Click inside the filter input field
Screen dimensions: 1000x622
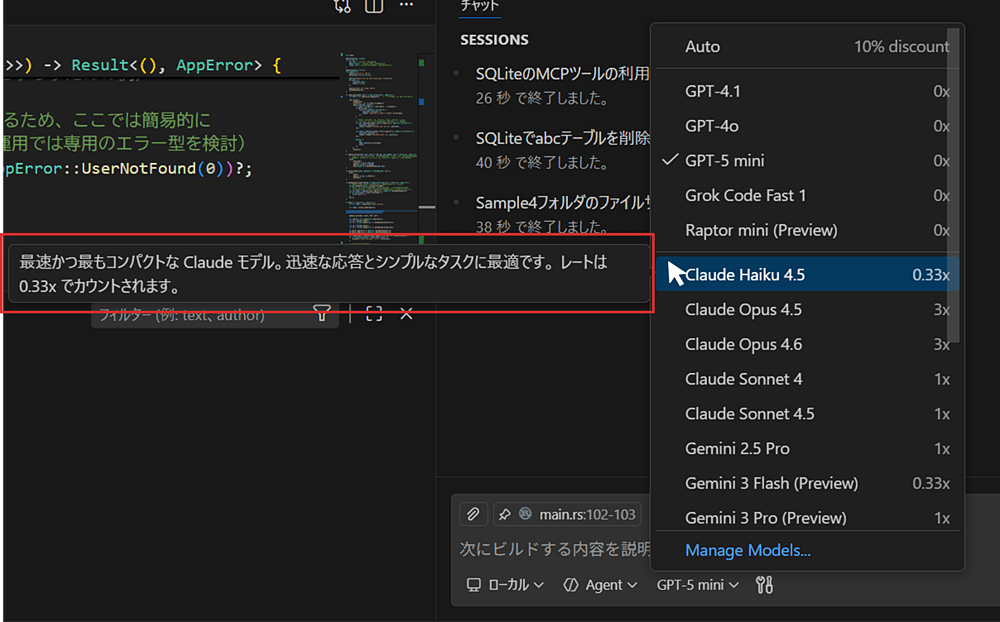(200, 314)
